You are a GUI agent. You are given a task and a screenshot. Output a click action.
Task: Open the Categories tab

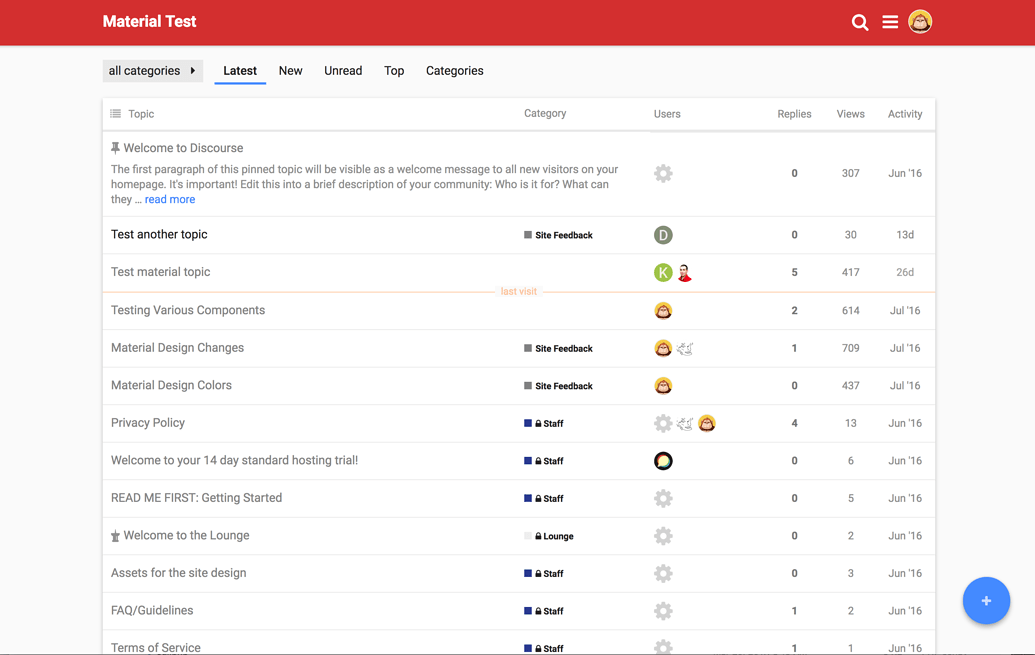[454, 71]
